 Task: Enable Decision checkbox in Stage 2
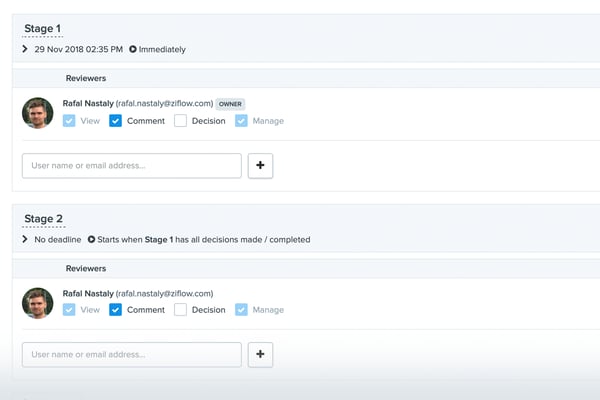point(181,310)
